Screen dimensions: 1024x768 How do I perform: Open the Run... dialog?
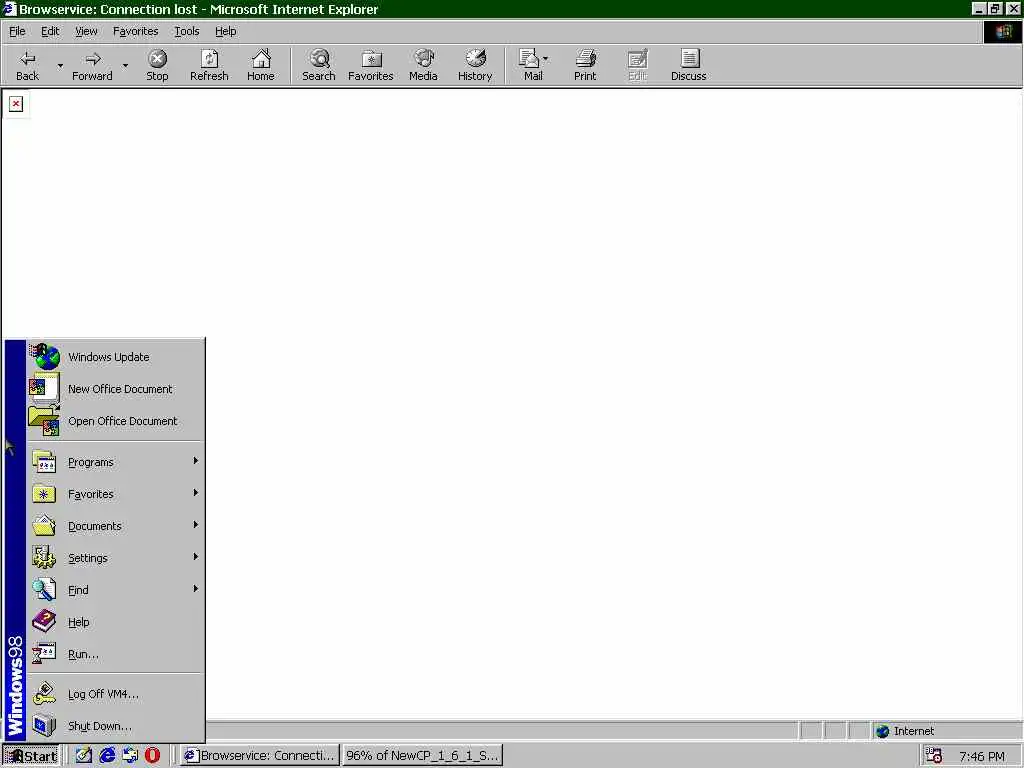pos(115,654)
